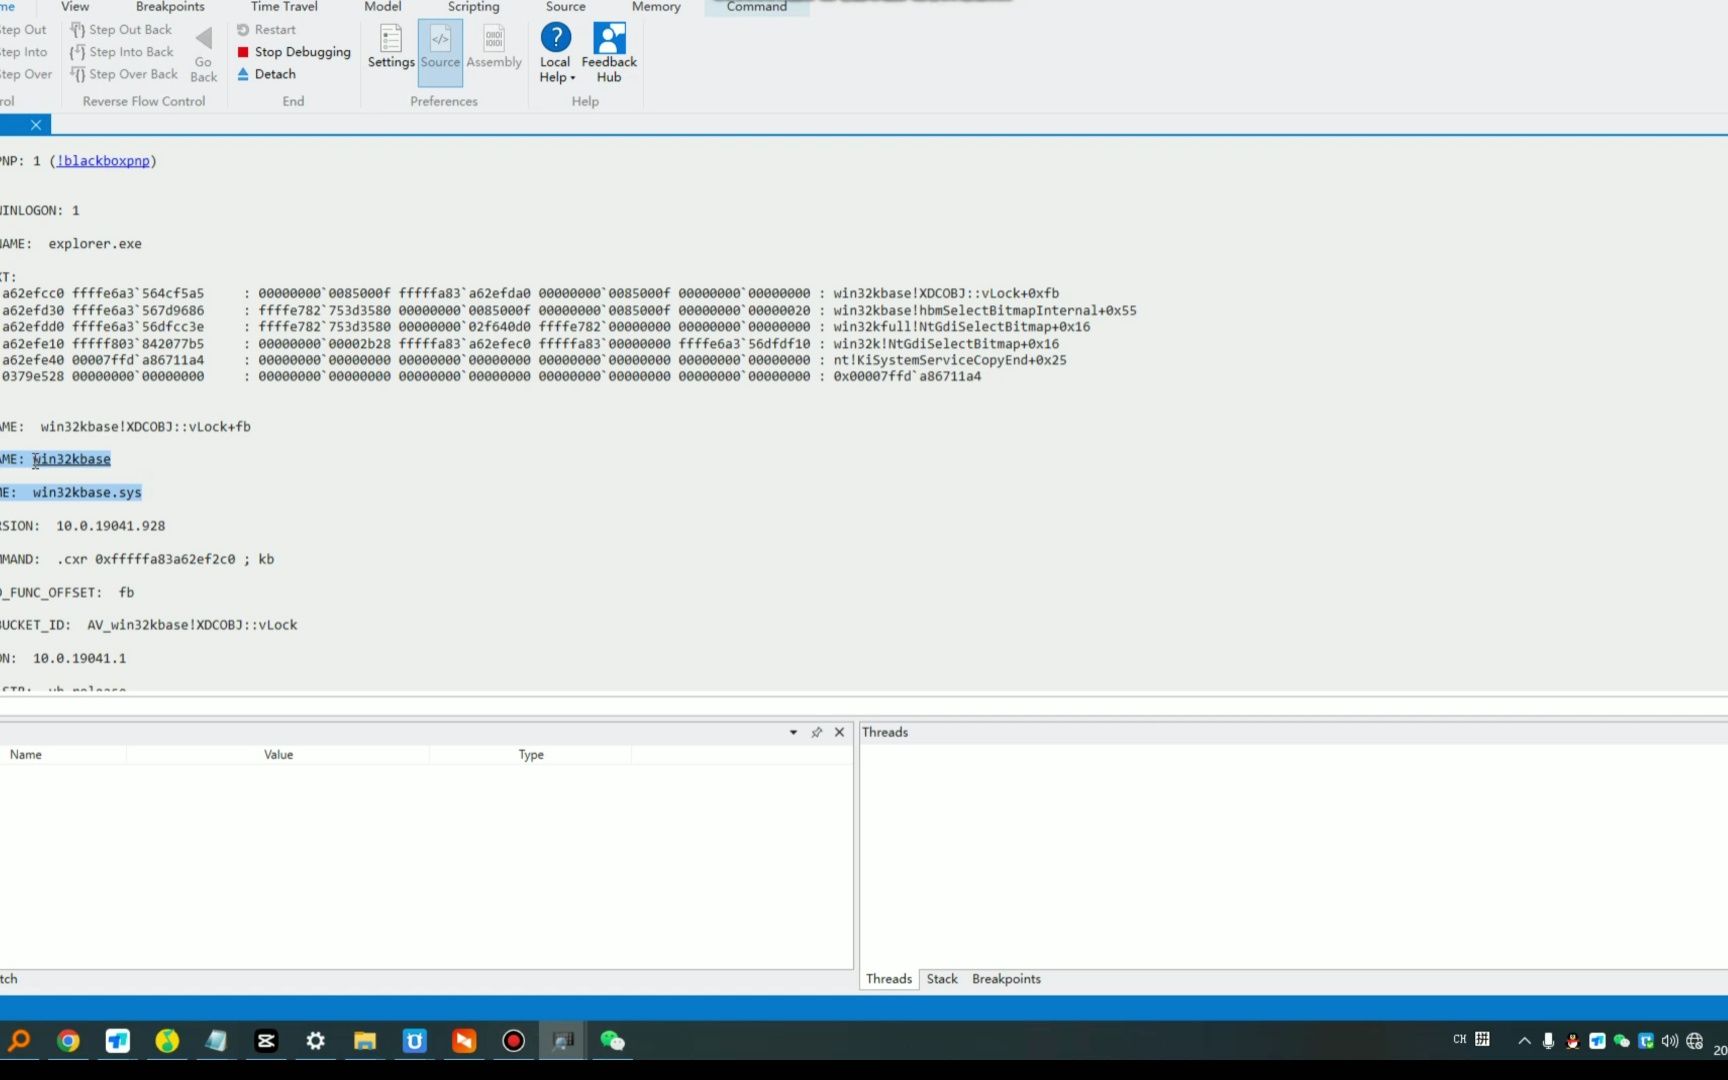
Task: Open the Settings gear in the taskbar
Action: pos(315,1041)
